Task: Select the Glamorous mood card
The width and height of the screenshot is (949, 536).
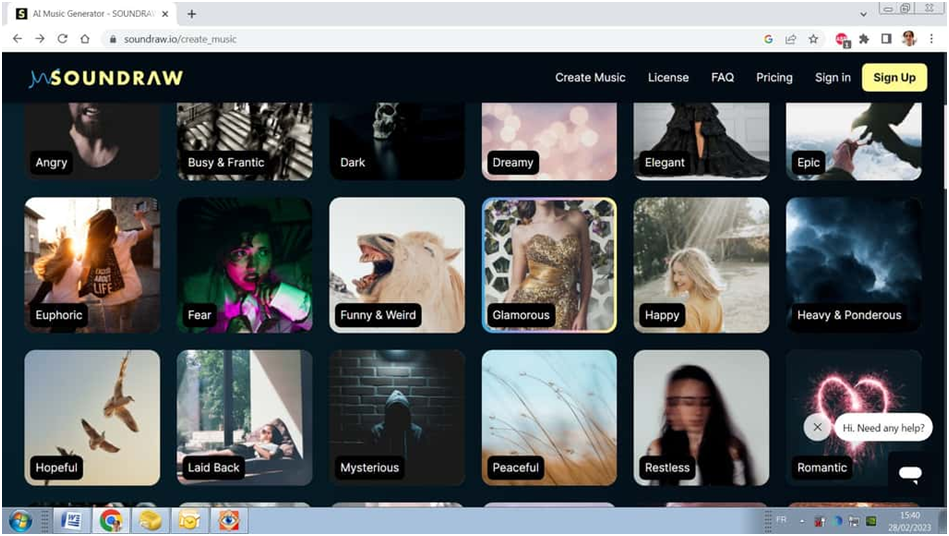Action: click(x=549, y=265)
